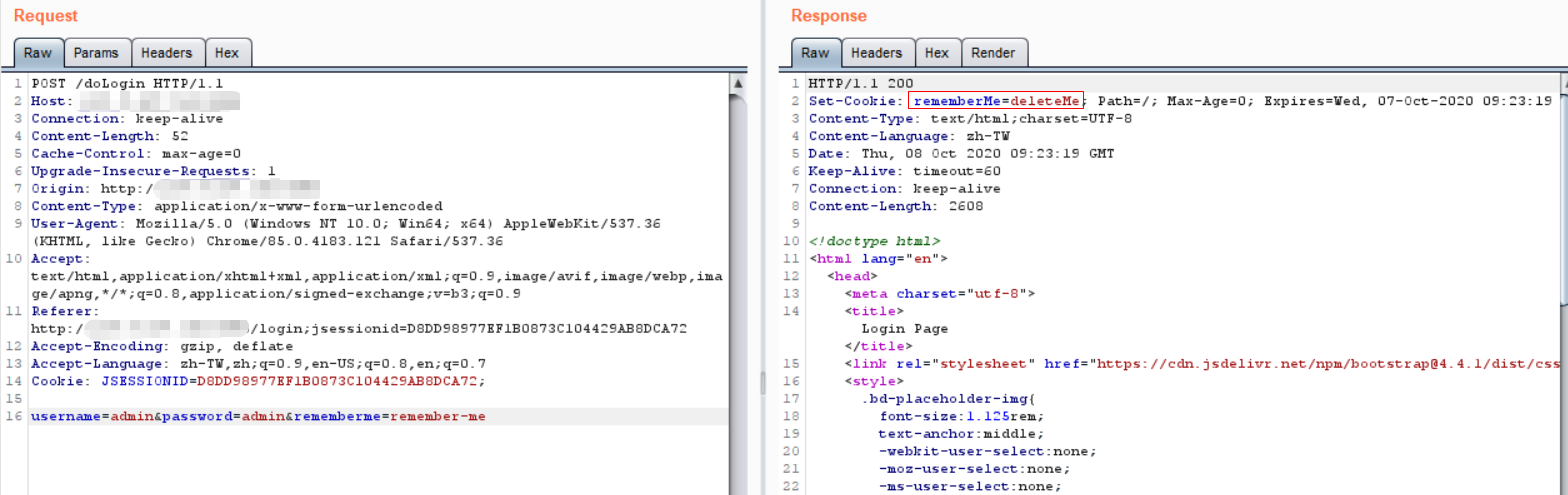Select the Request Raw tab

[x=38, y=53]
